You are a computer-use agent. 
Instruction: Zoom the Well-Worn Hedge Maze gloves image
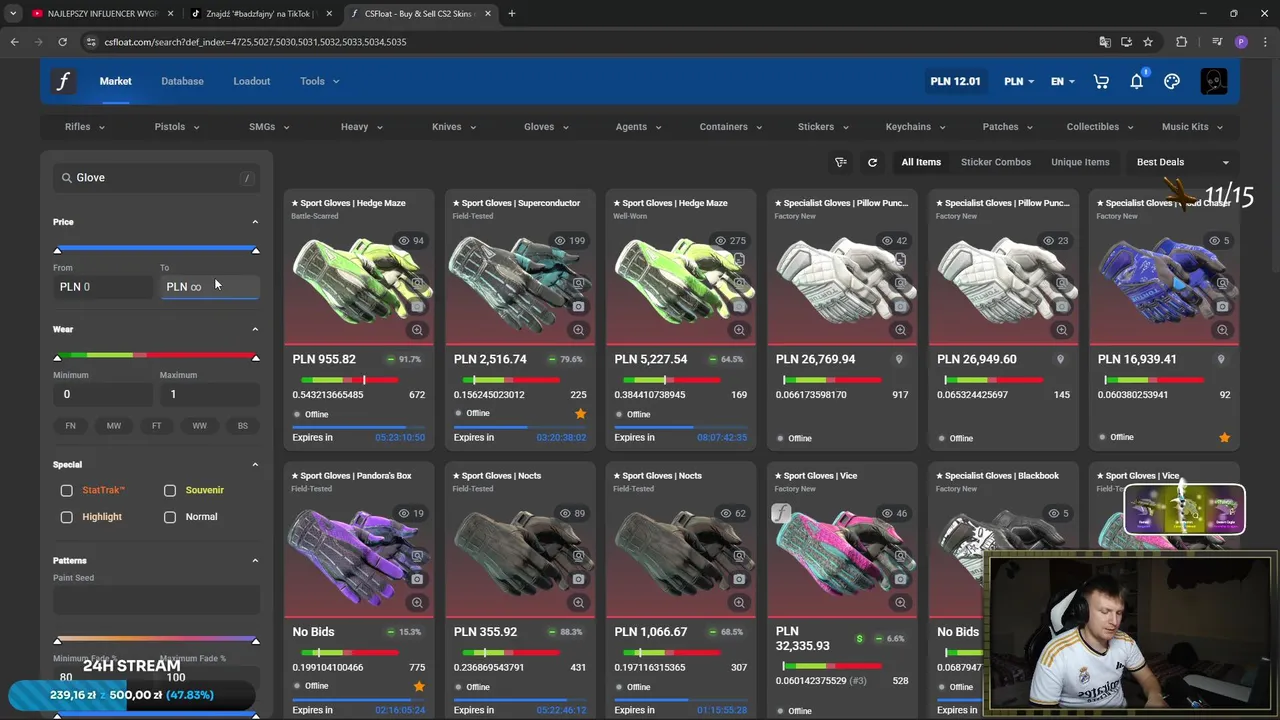(739, 330)
